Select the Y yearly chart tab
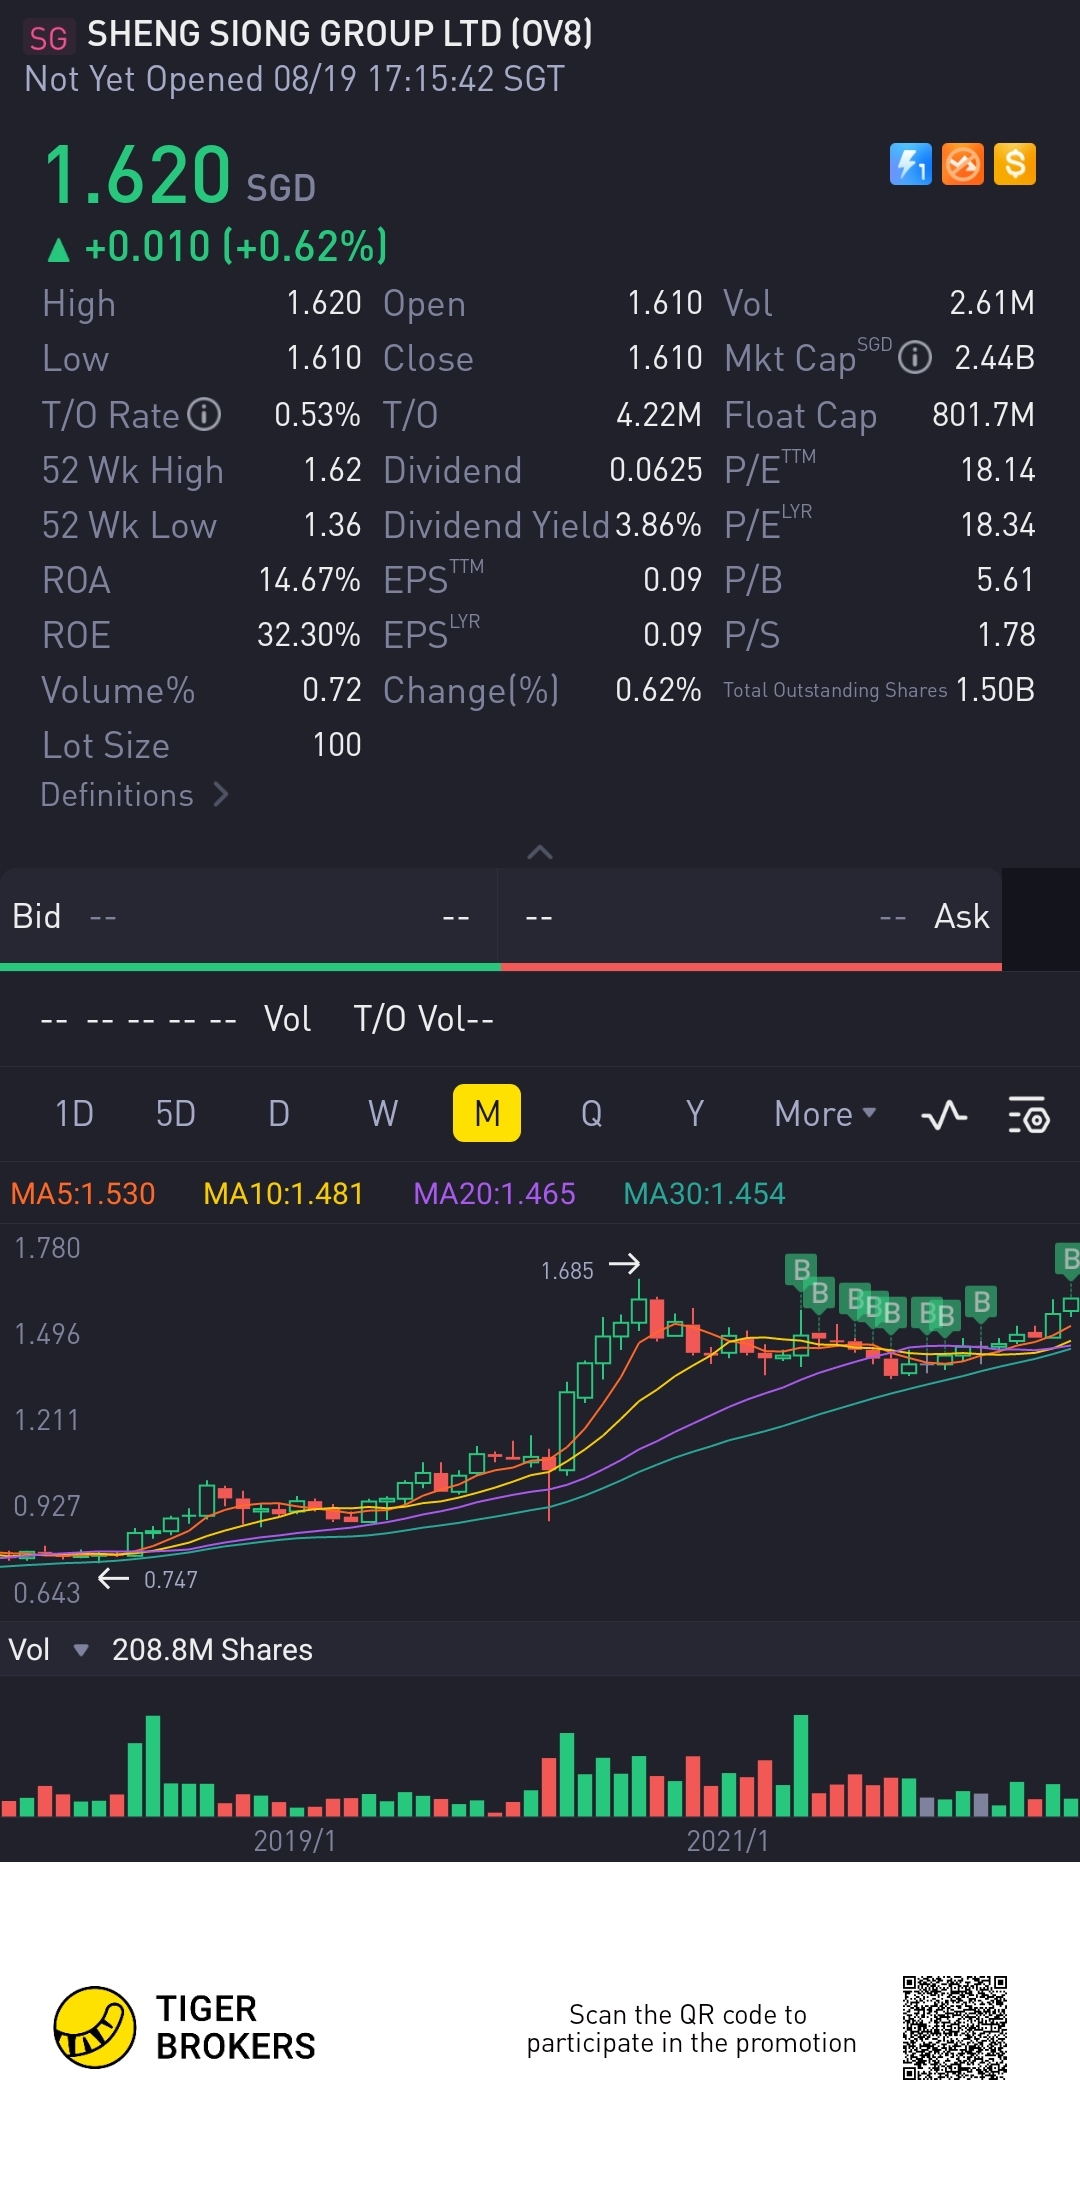 click(695, 1113)
